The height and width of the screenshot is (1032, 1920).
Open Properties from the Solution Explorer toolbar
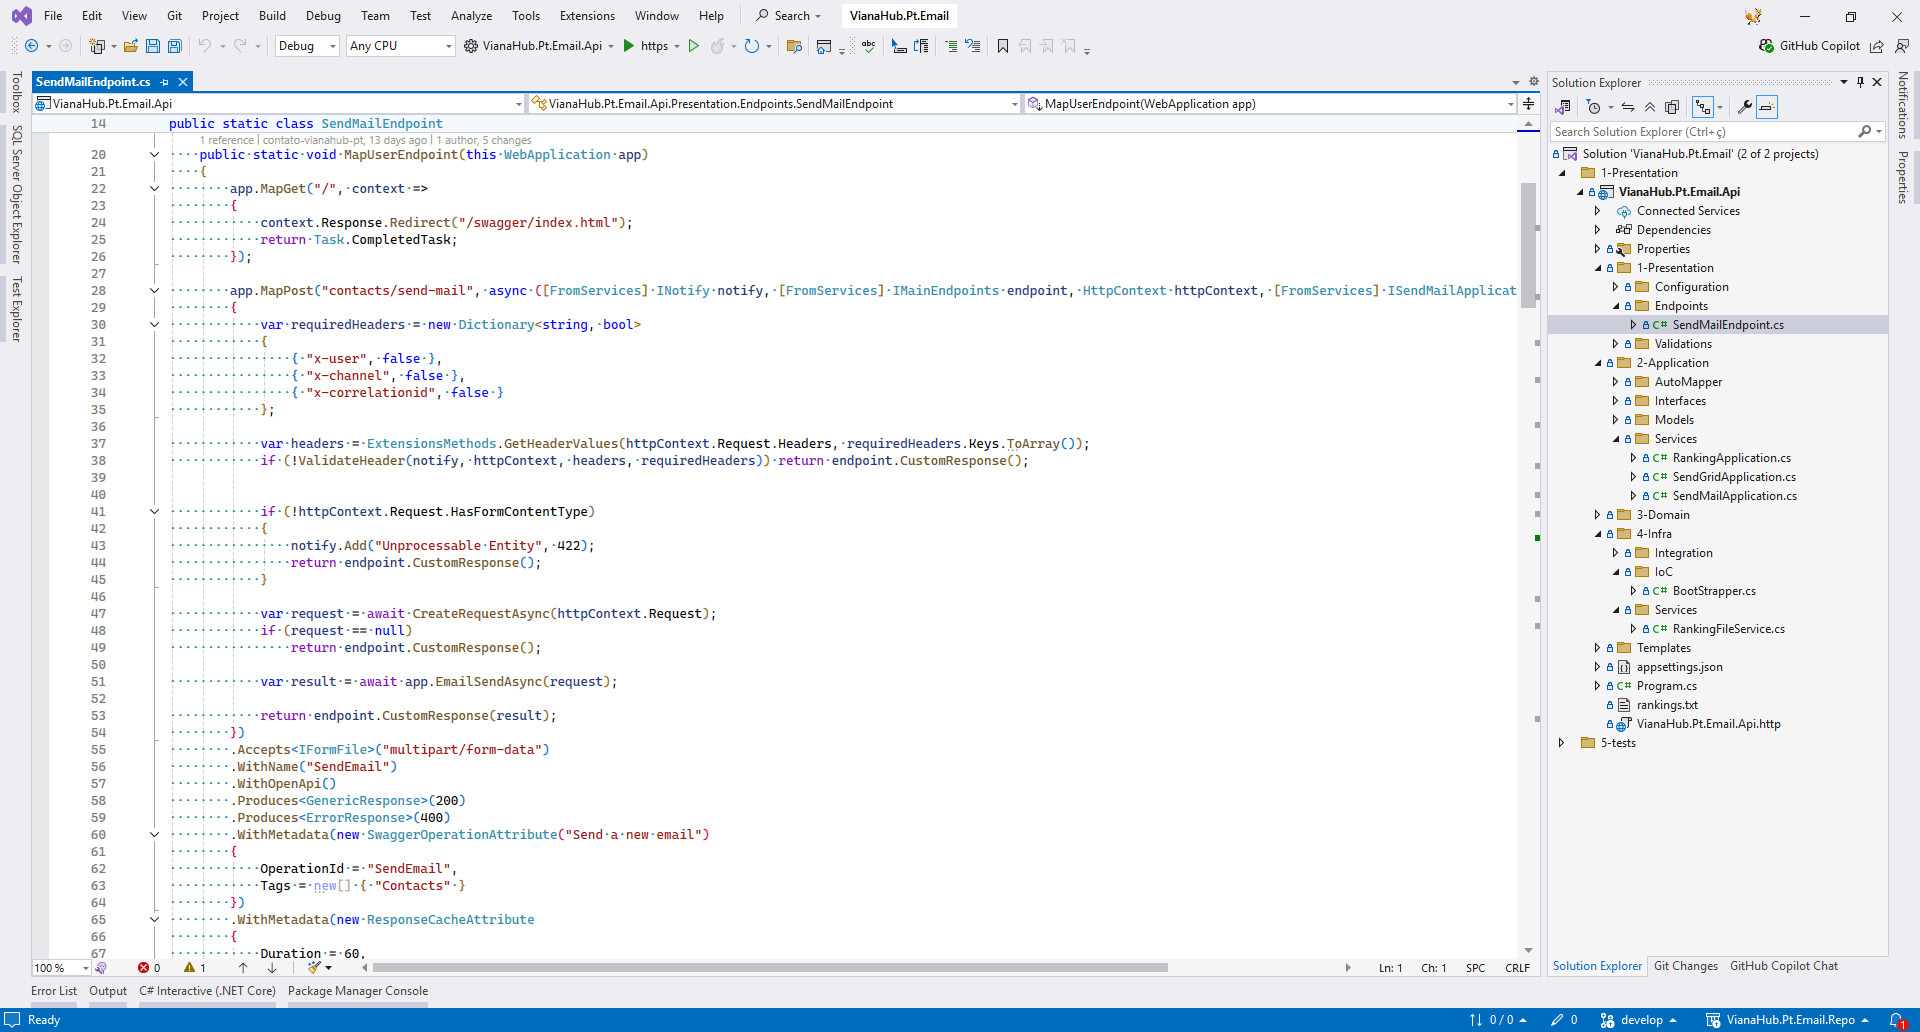point(1744,107)
